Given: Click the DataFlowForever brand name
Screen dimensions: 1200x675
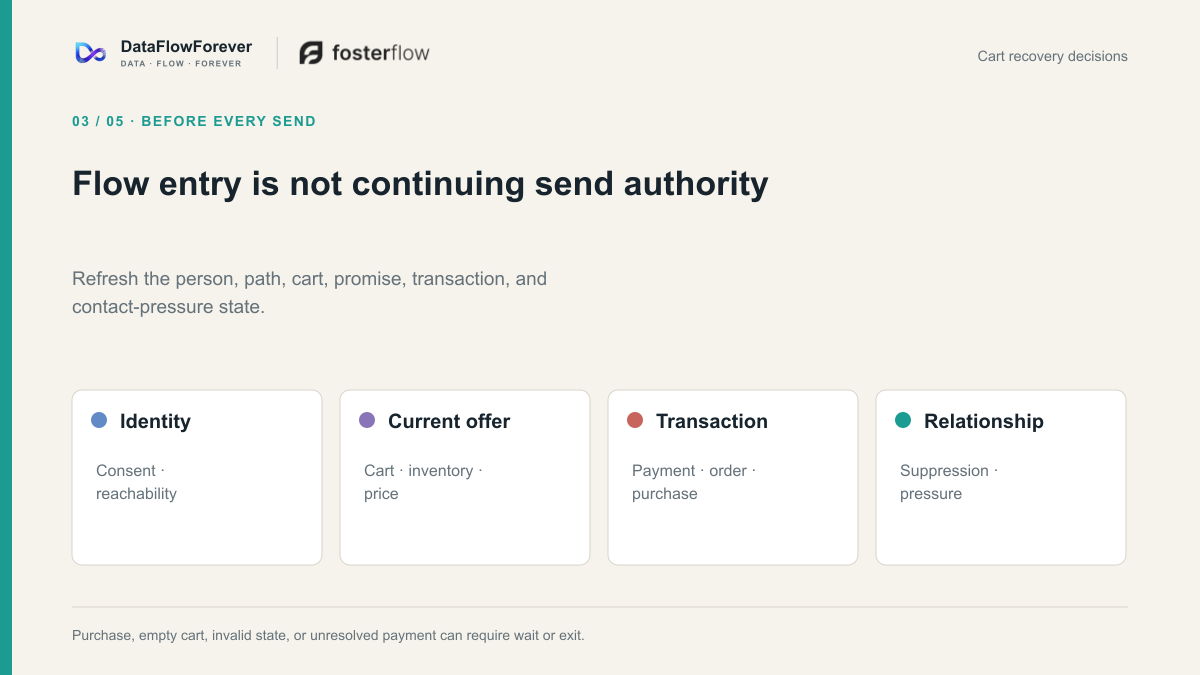Looking at the screenshot, I should (186, 46).
